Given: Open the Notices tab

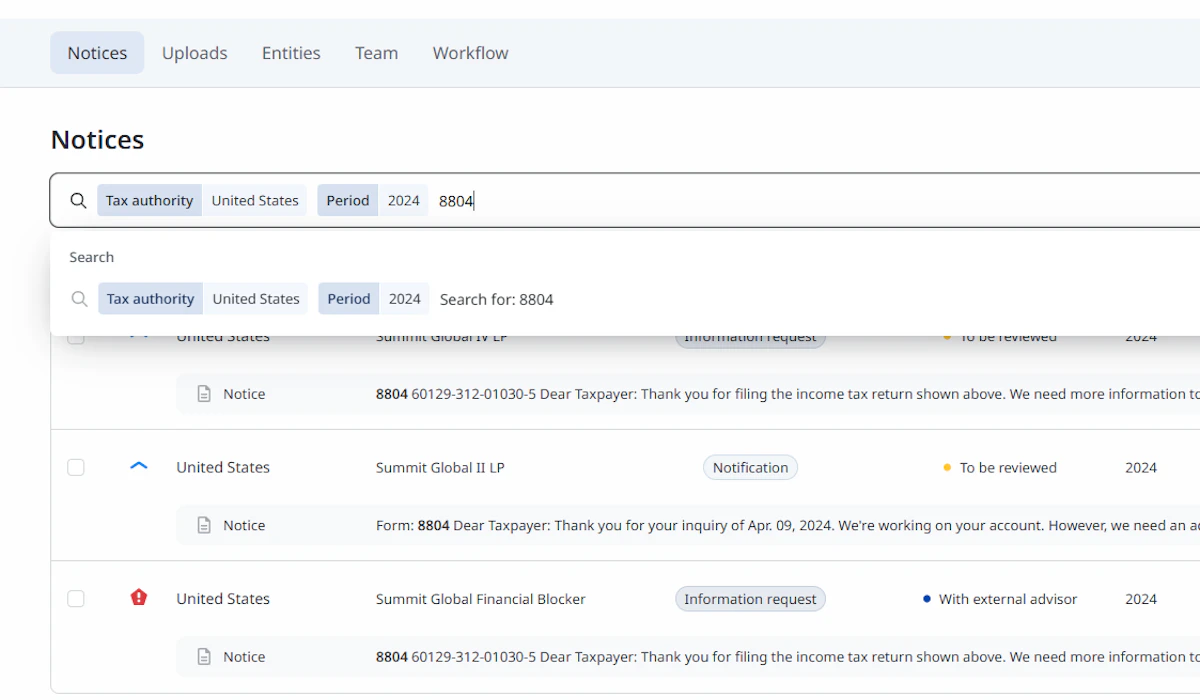Looking at the screenshot, I should pos(97,53).
